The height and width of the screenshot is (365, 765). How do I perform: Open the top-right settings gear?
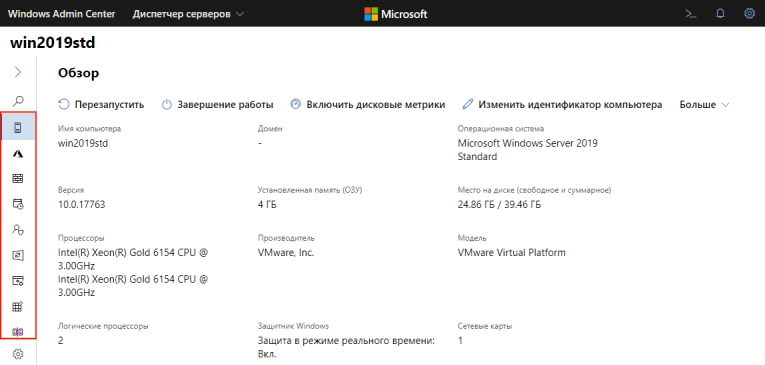tap(749, 14)
